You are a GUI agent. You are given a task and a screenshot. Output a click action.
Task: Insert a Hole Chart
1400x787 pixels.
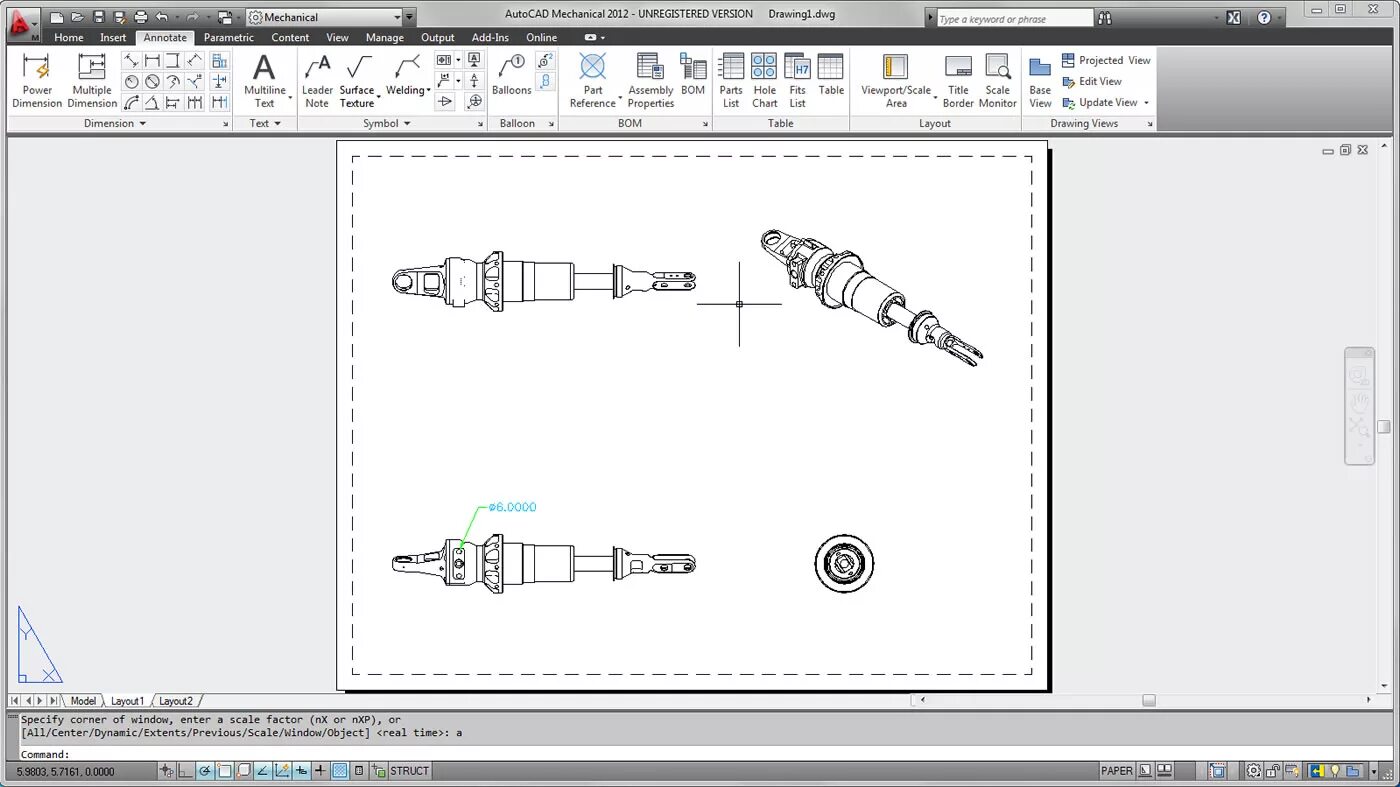point(765,81)
